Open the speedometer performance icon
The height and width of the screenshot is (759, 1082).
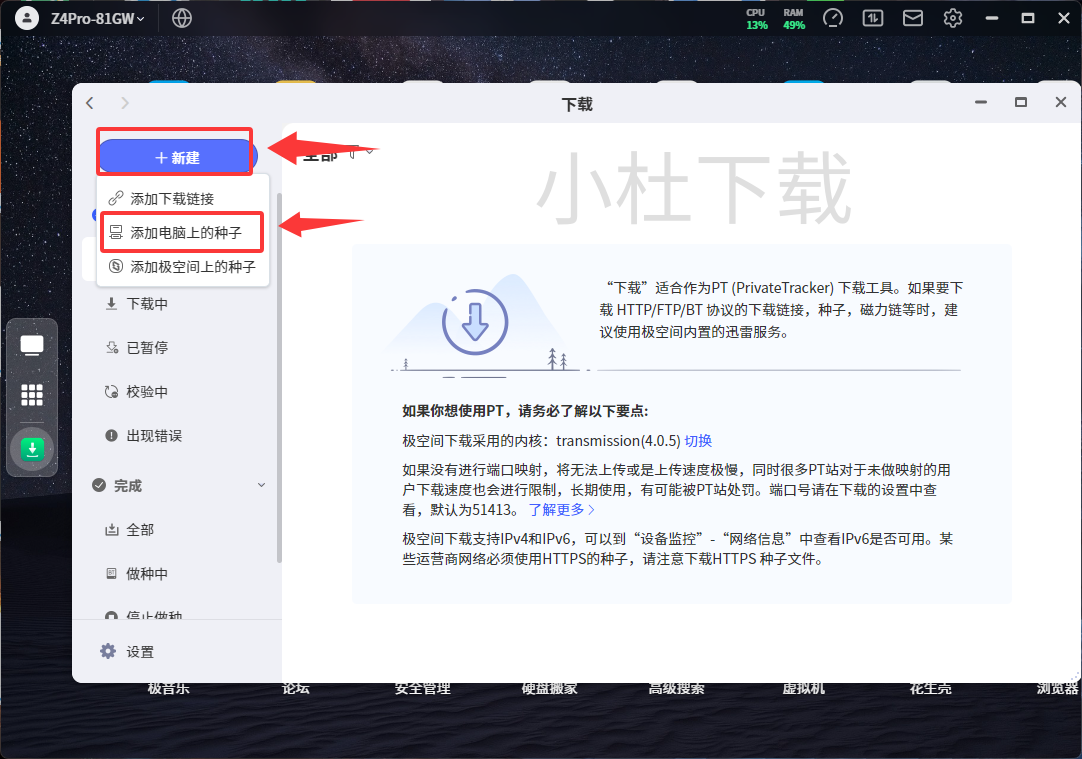833,18
